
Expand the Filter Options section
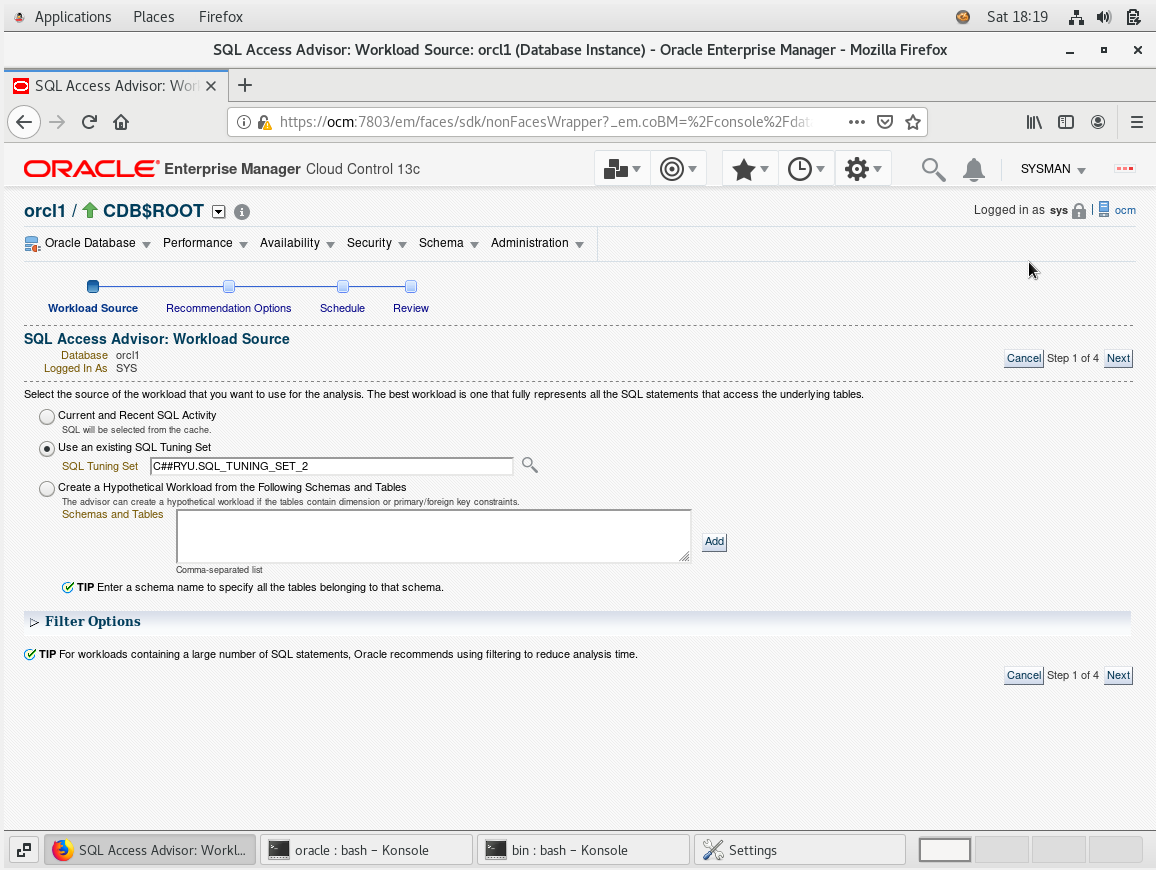(34, 622)
